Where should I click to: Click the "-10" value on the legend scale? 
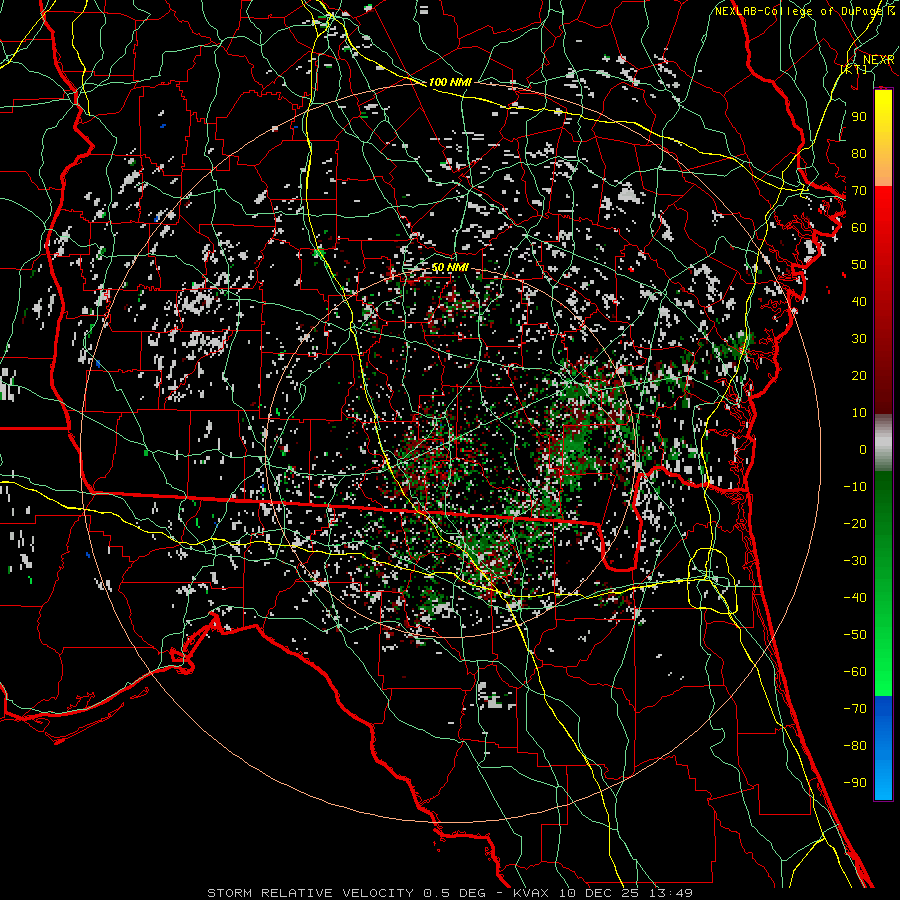(x=855, y=487)
